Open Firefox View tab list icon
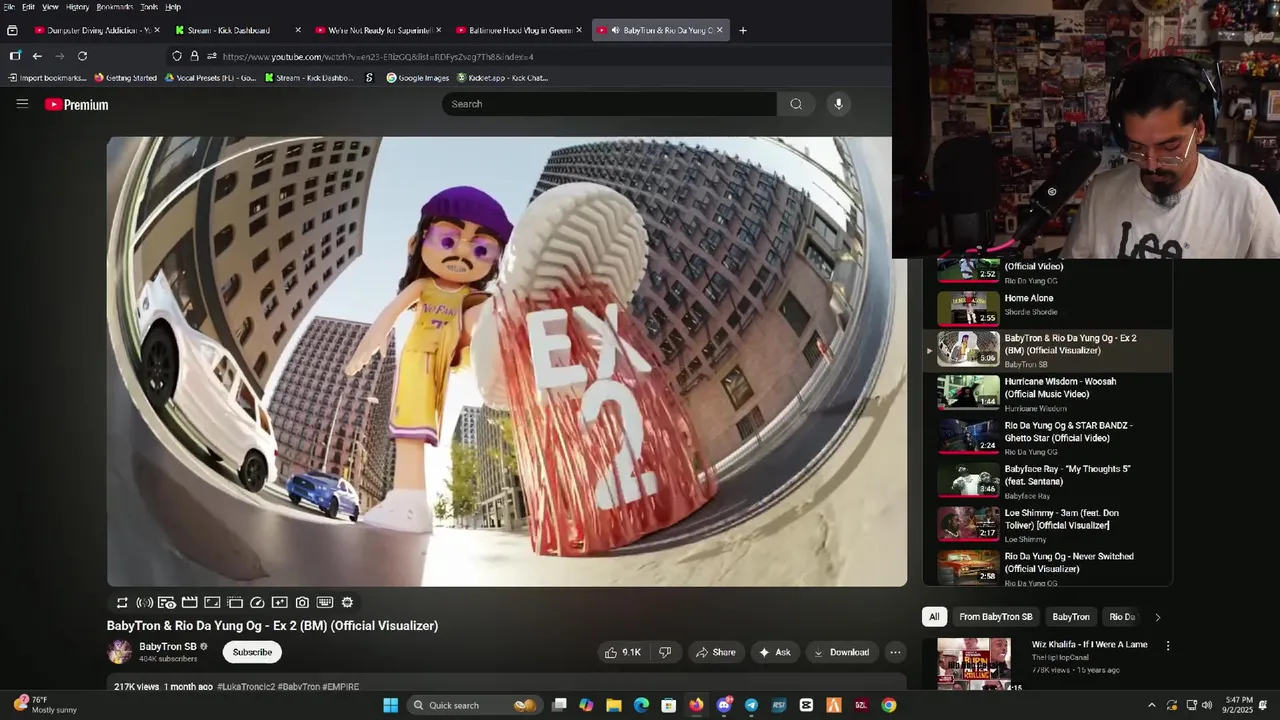This screenshot has height=720, width=1280. [12, 30]
